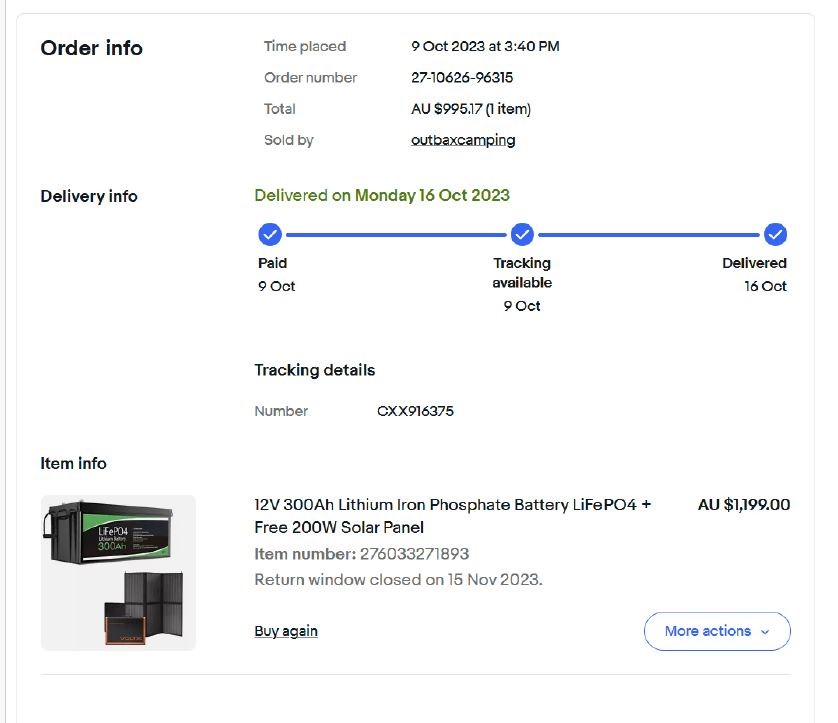Click the Tracking available checkmark icon
The image size is (838, 723).
coord(522,235)
